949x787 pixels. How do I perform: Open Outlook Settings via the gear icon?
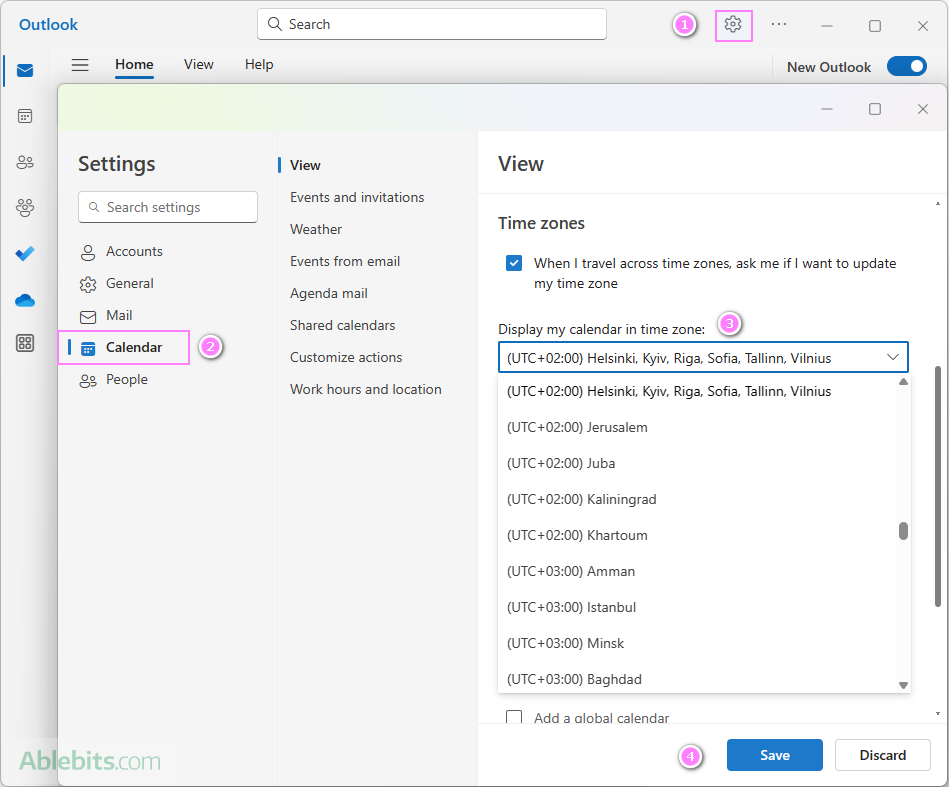coord(733,25)
